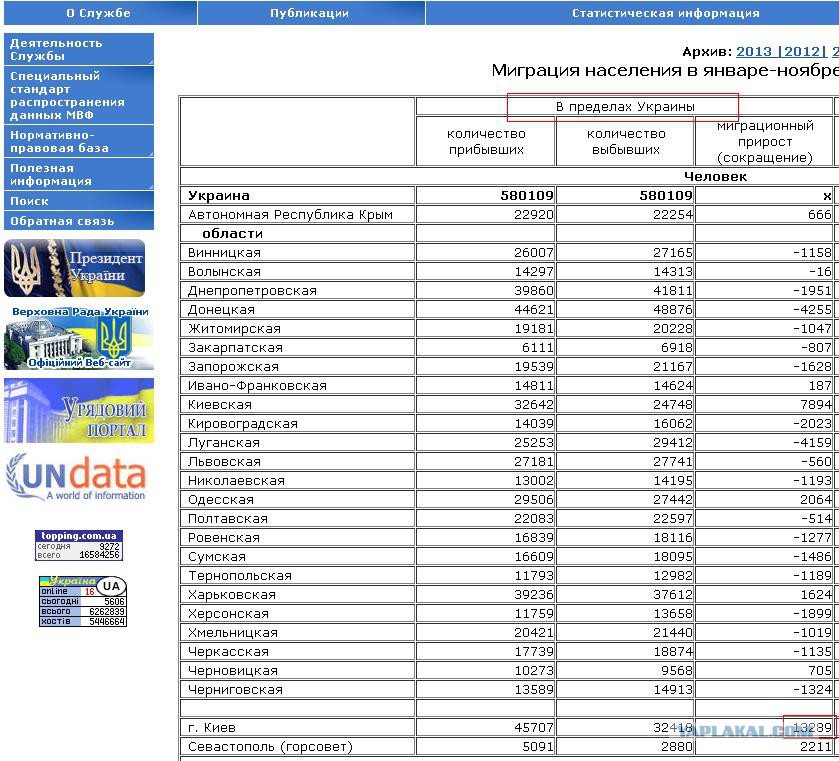Viewport: 839px width, 761px height.
Task: Open the 2012 archive link
Action: point(802,51)
